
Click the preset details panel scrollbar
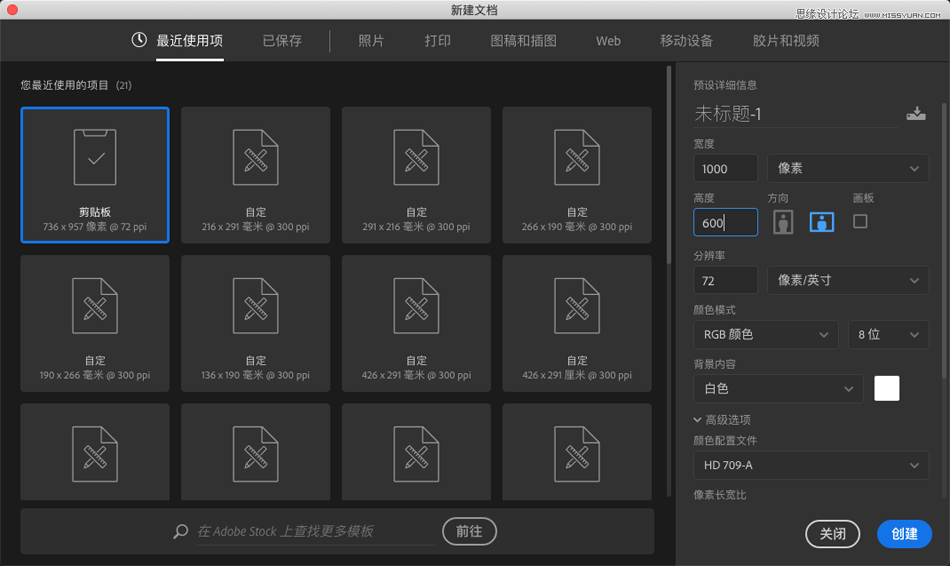click(944, 241)
